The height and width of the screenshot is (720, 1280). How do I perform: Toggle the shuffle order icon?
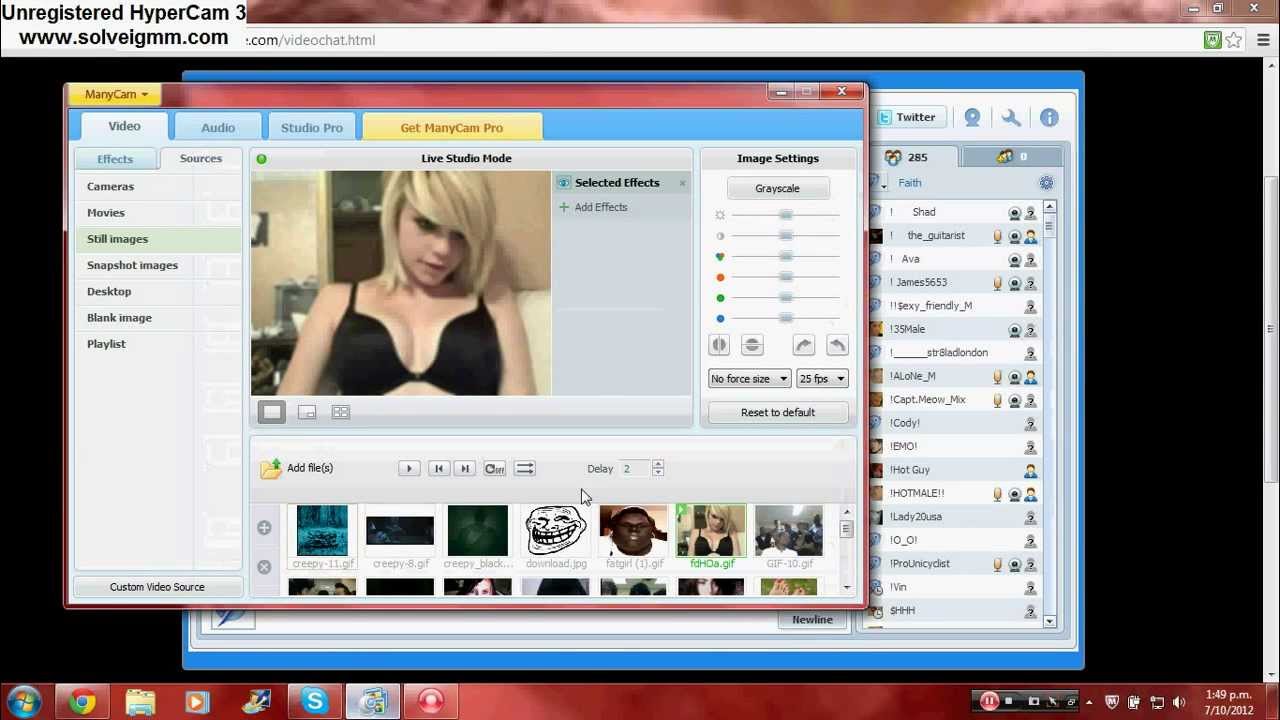pyautogui.click(x=525, y=468)
